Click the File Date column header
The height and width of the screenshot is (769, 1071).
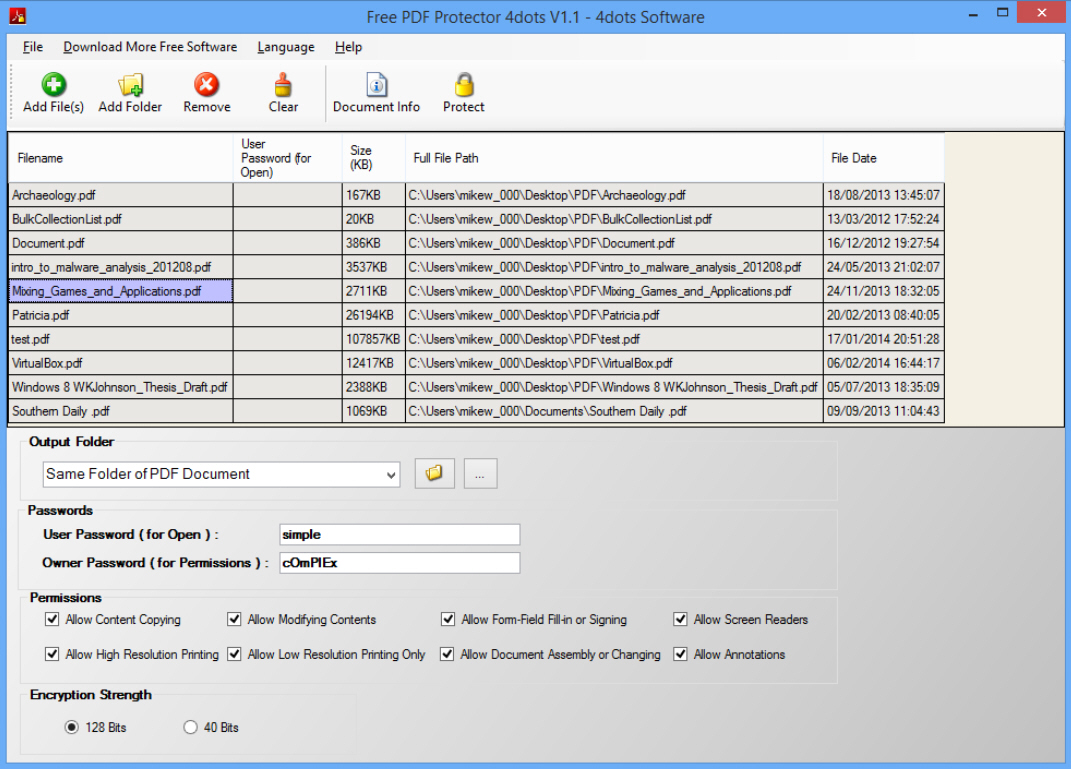click(884, 158)
